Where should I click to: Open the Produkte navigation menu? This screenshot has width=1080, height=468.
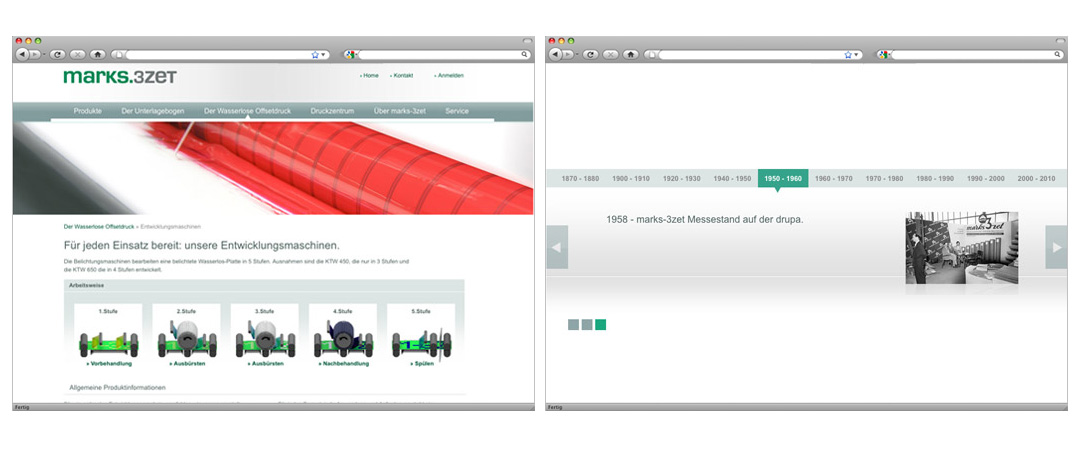coord(87,111)
